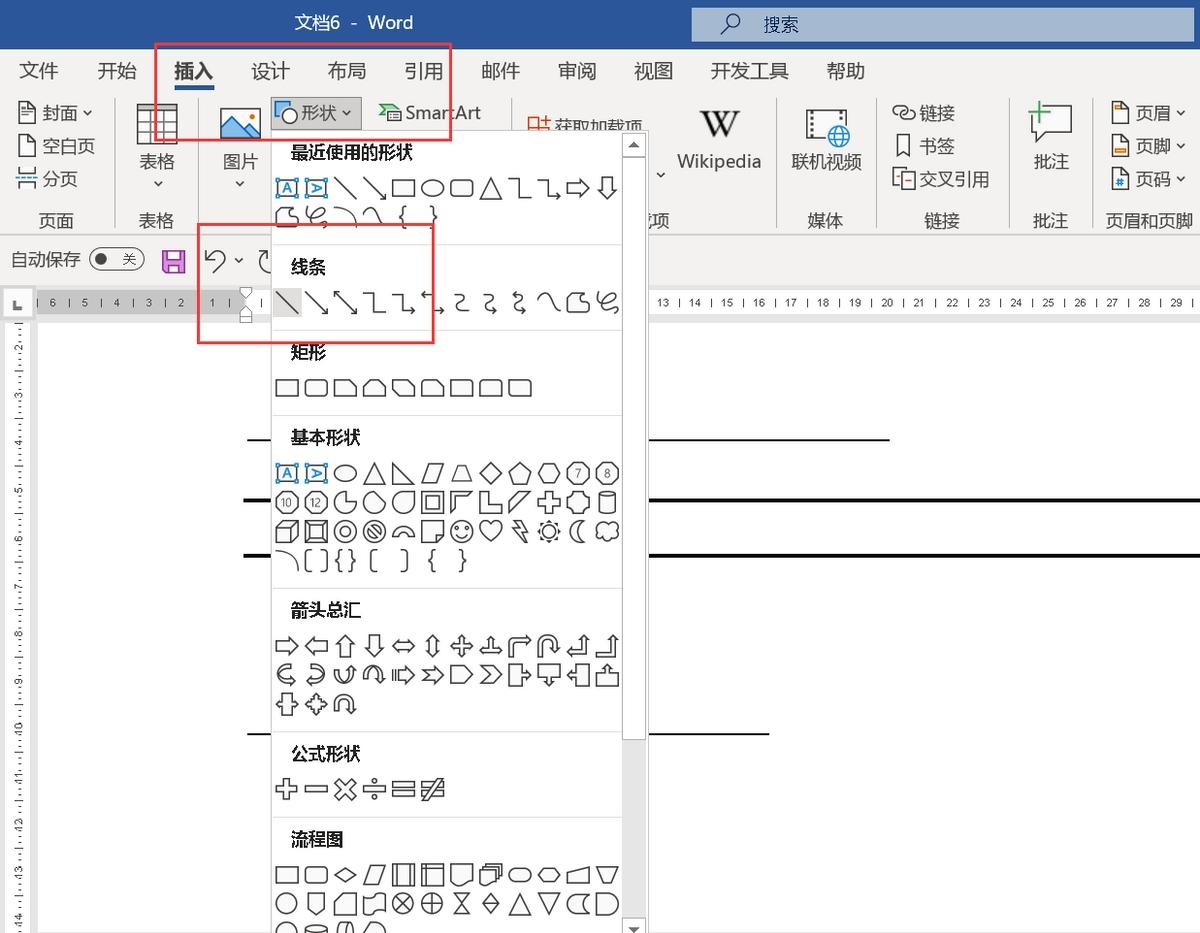The image size is (1200, 933).
Task: Select the straight line shape under 线条
Action: tap(287, 302)
